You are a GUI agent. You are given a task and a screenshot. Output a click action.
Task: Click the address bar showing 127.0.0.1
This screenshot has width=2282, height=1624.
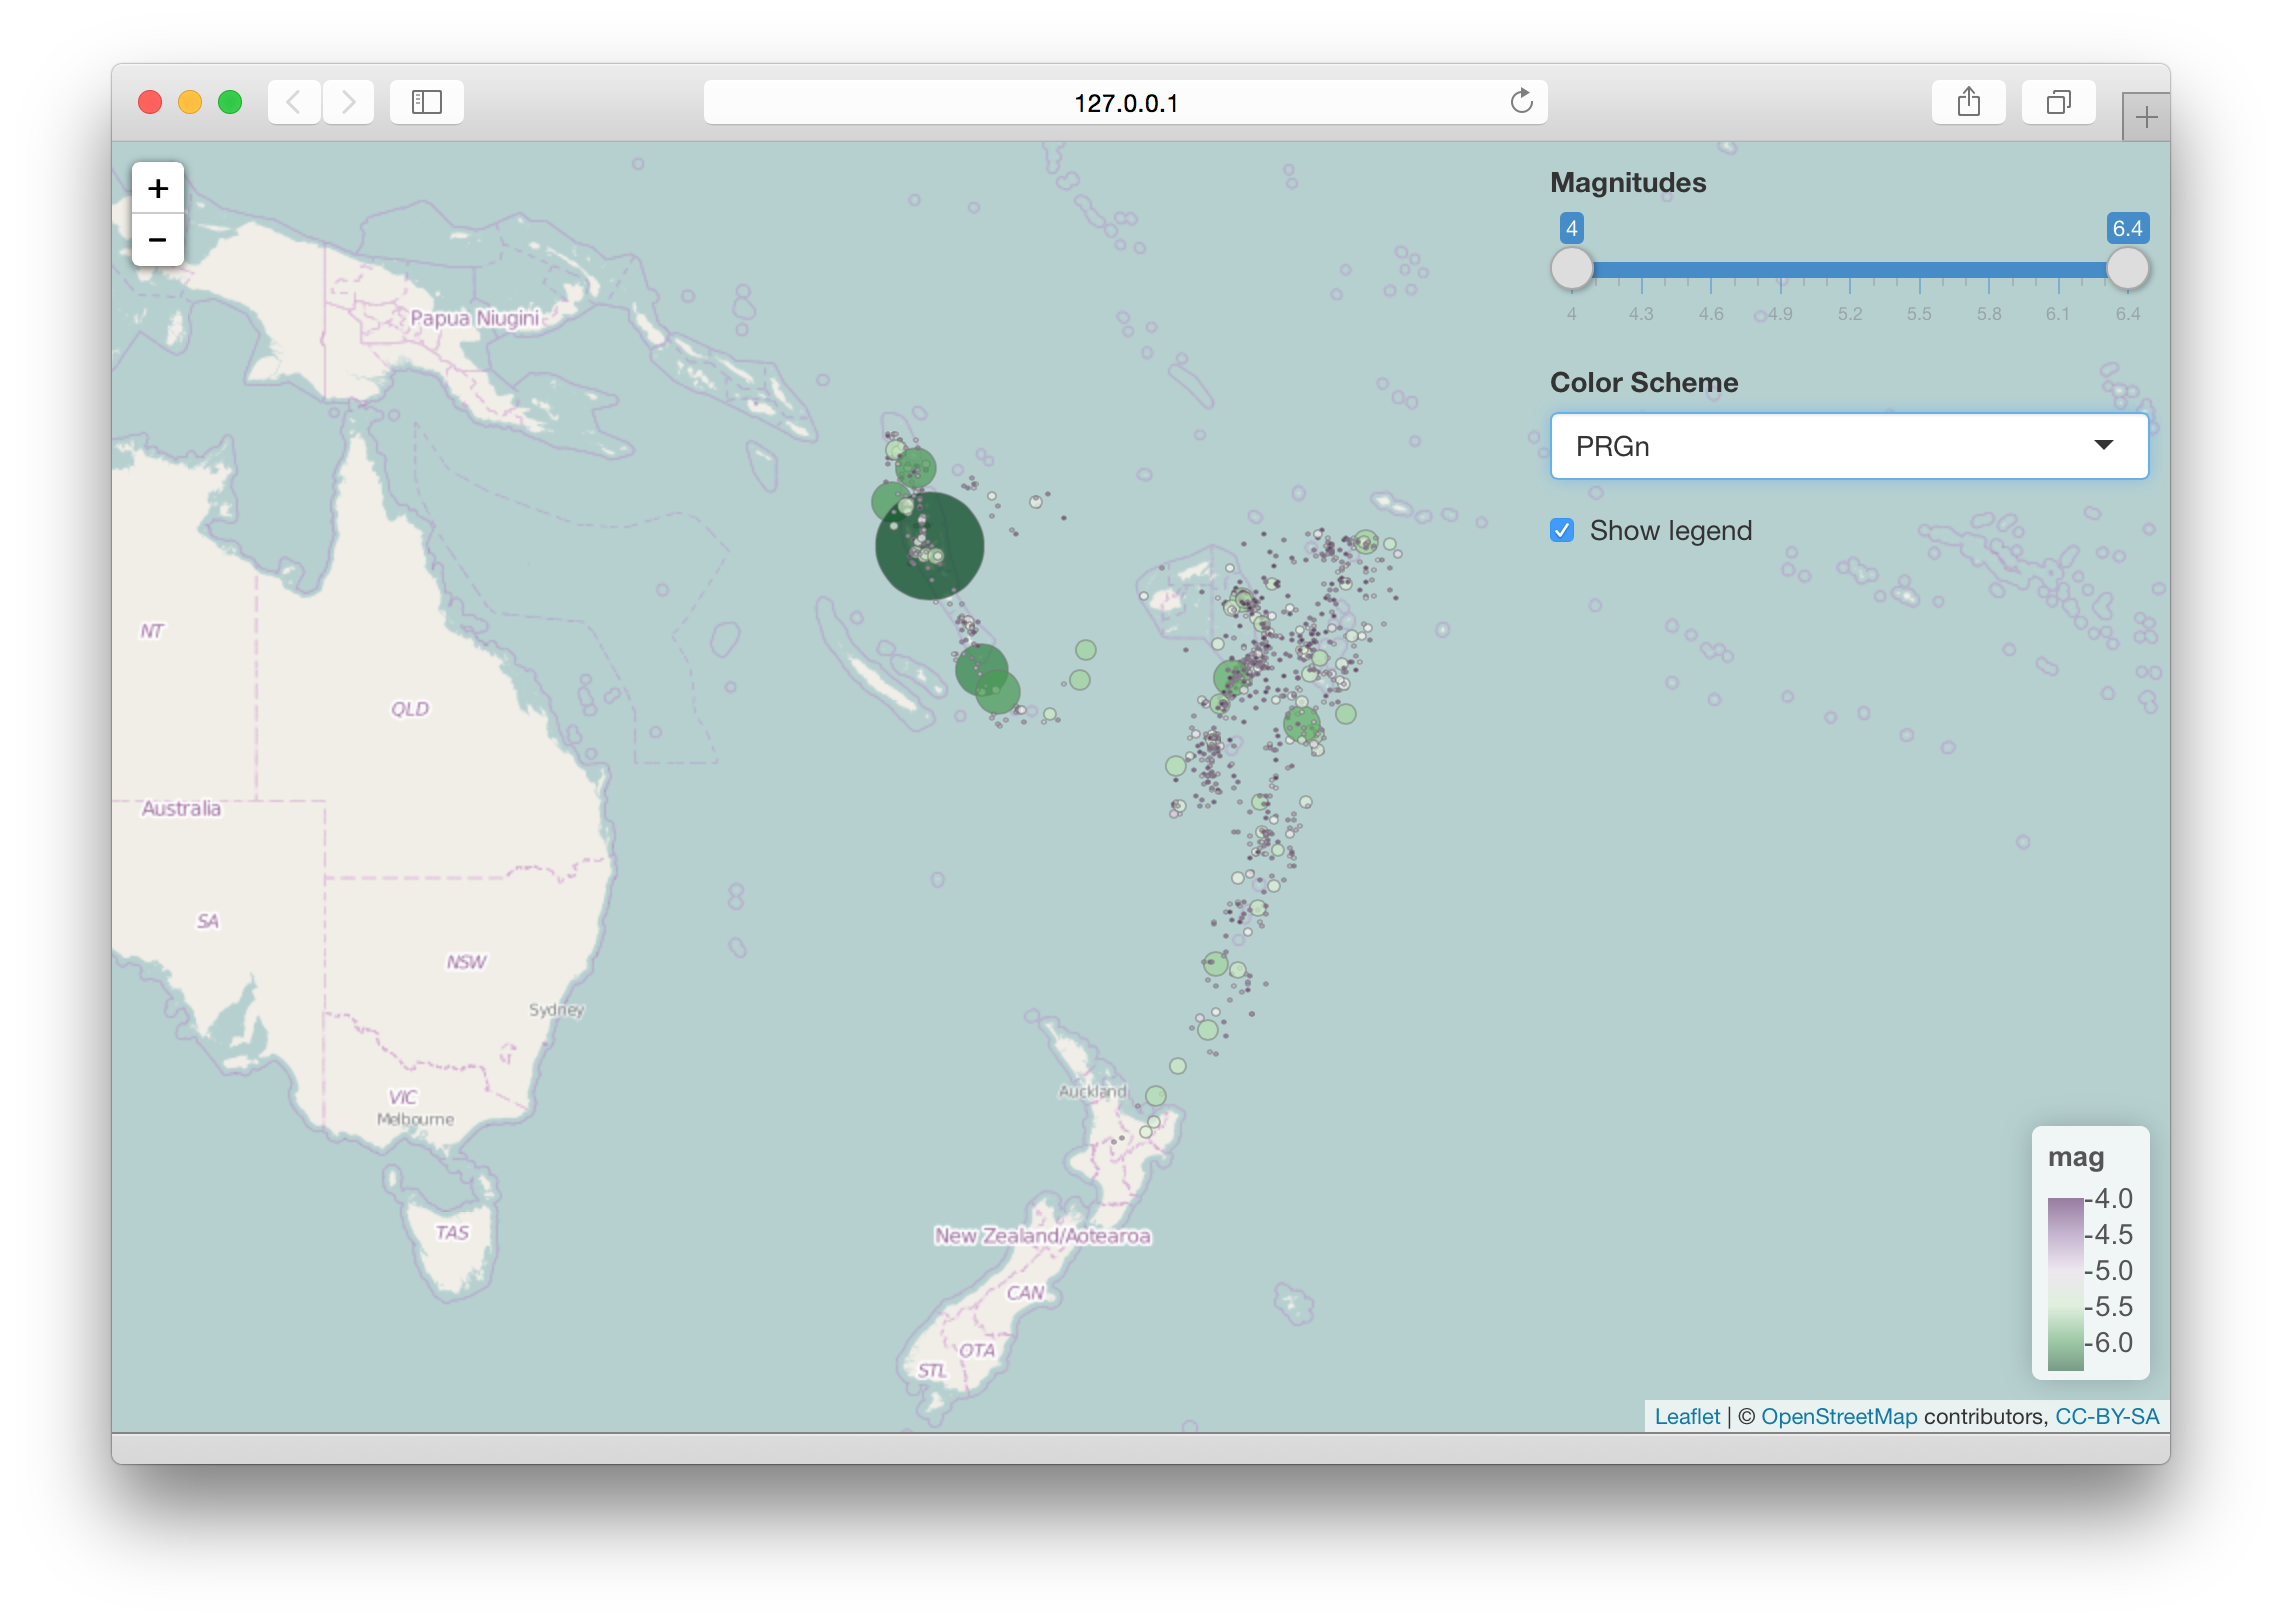pyautogui.click(x=1124, y=101)
